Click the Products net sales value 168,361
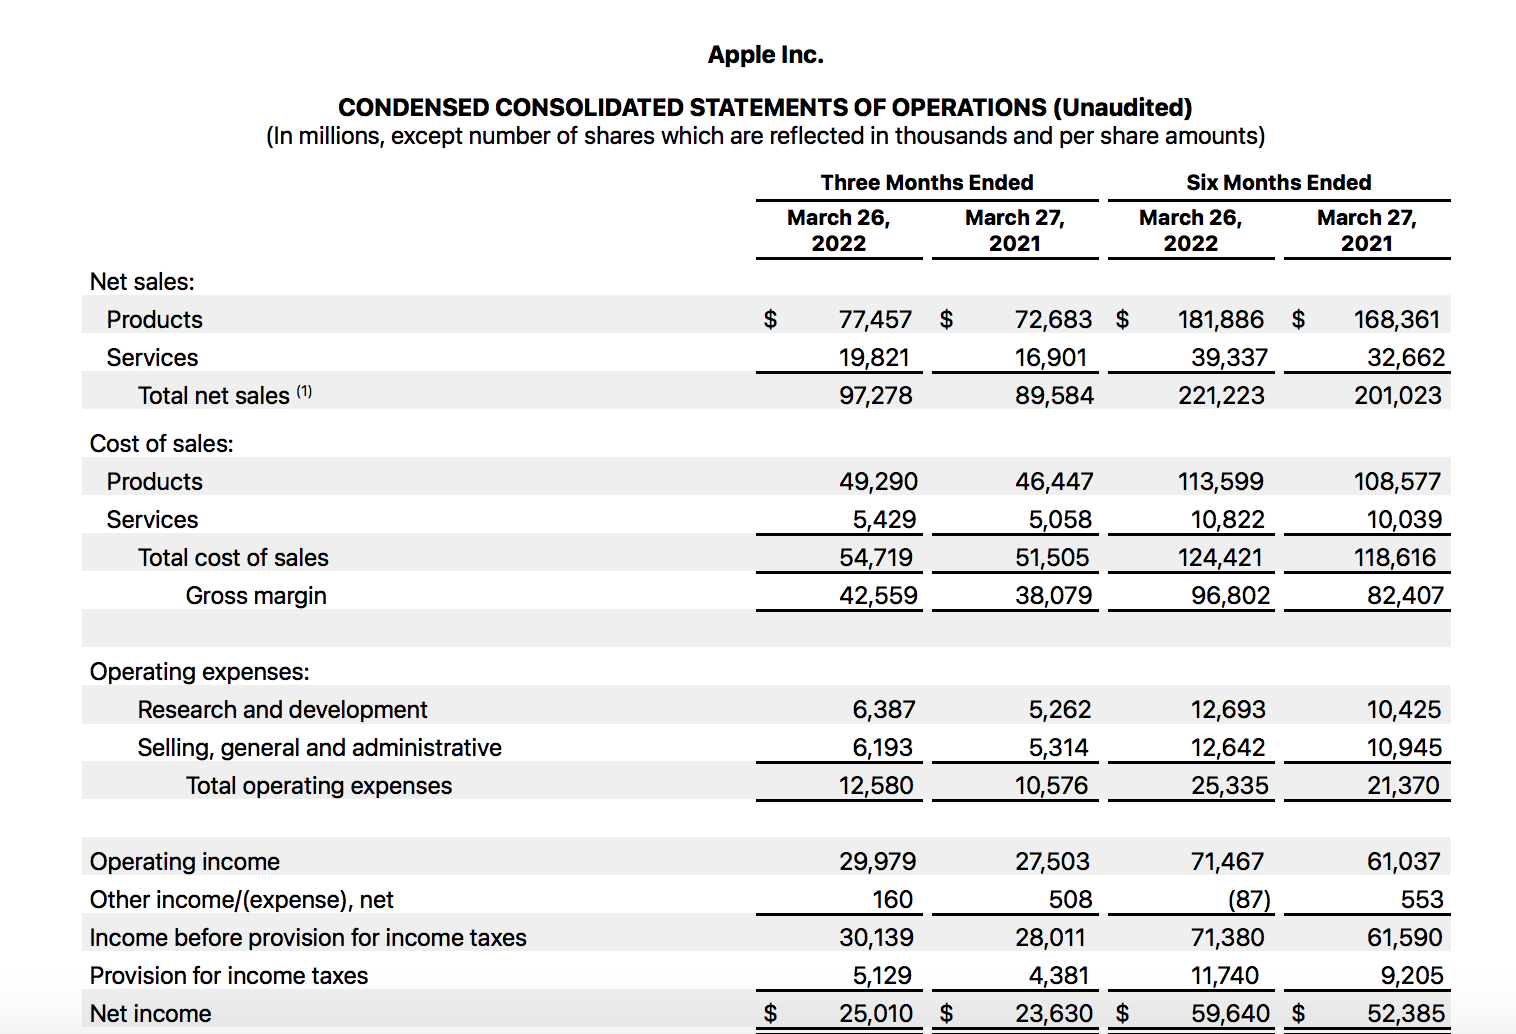 click(1397, 320)
